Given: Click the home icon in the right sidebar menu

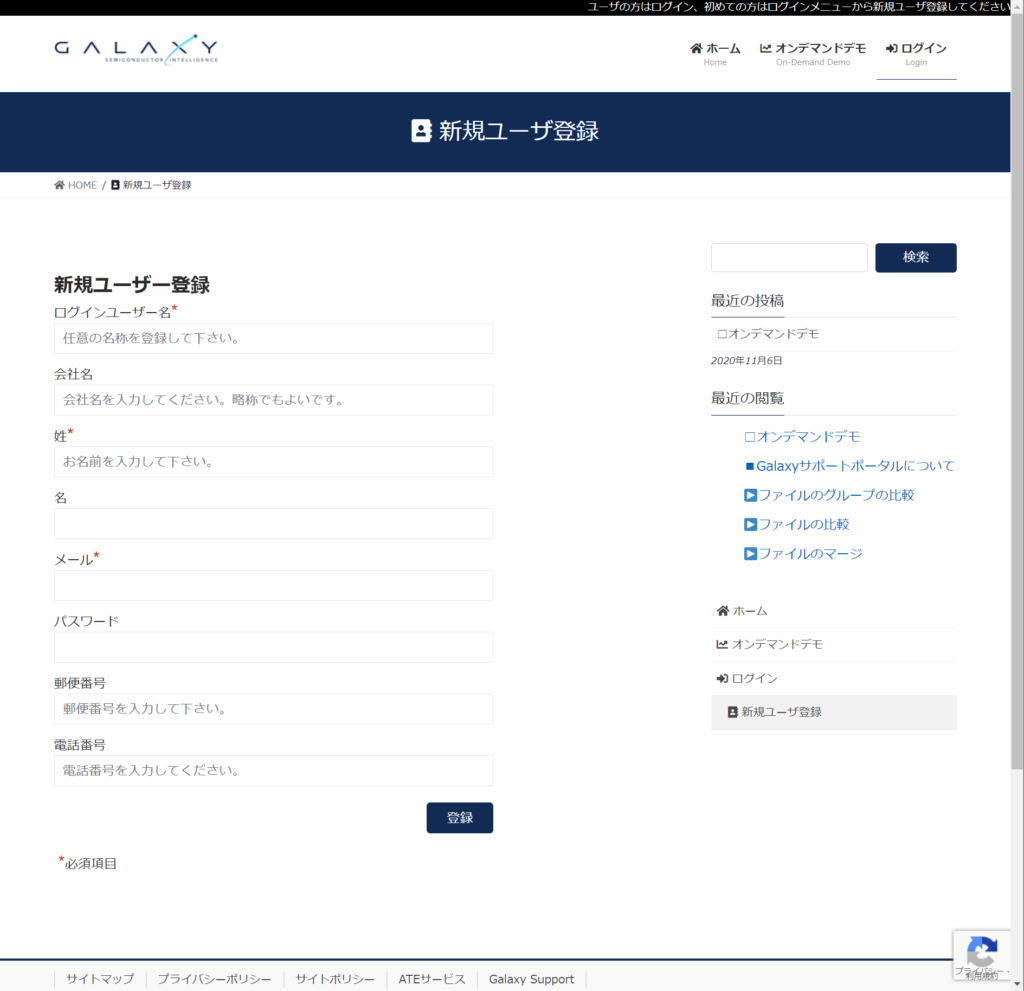Looking at the screenshot, I should [x=722, y=610].
